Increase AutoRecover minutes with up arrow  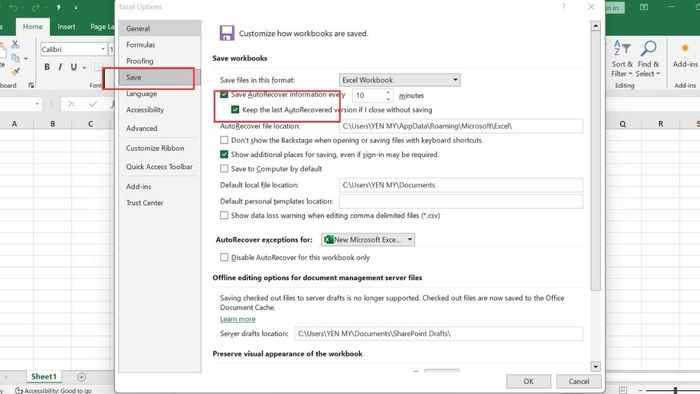point(388,92)
